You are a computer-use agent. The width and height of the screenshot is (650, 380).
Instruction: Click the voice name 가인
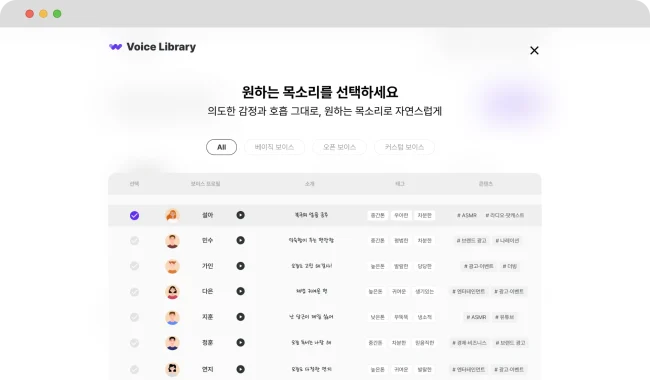tap(207, 266)
